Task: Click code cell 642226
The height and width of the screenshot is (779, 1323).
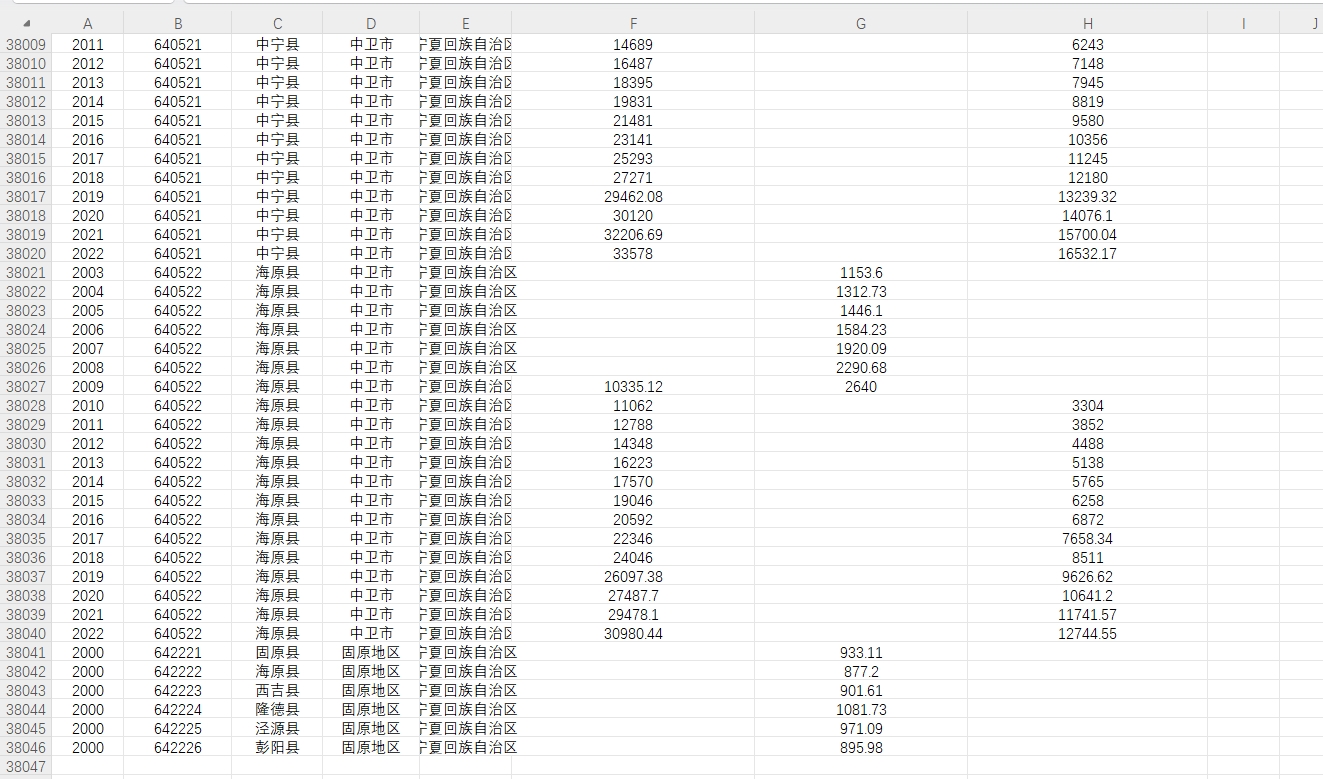Action: [178, 747]
